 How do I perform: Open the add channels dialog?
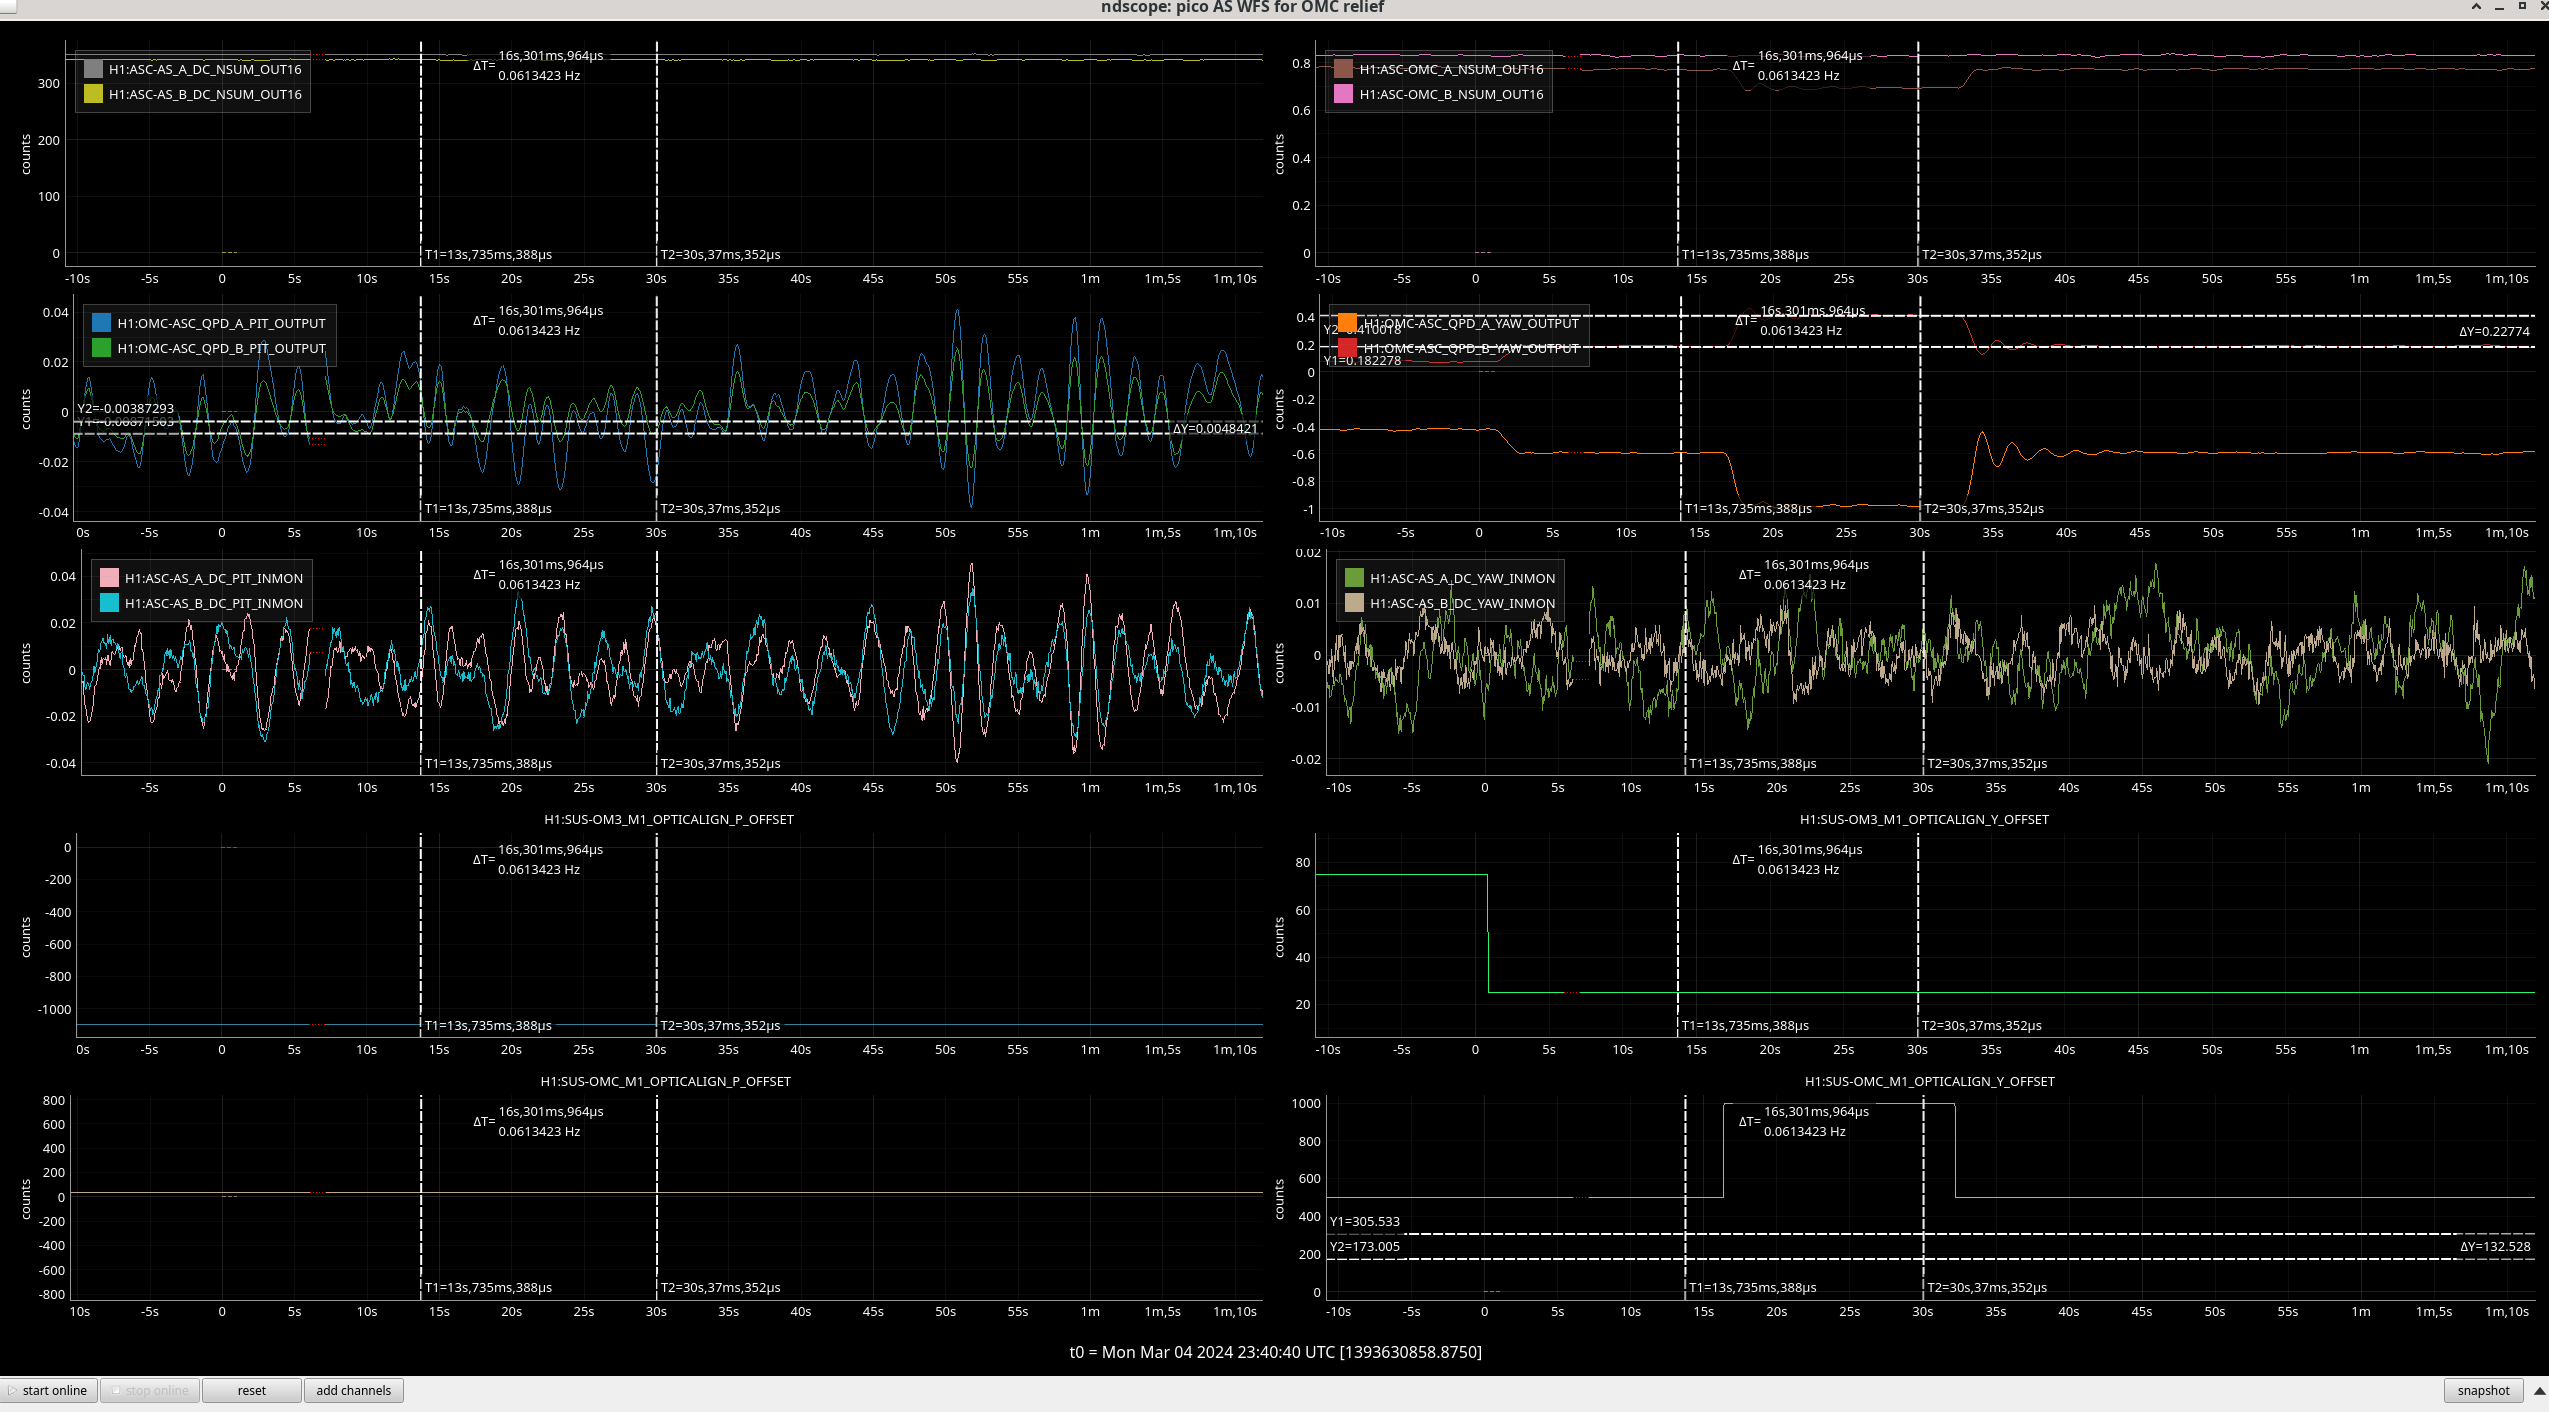[x=353, y=1390]
